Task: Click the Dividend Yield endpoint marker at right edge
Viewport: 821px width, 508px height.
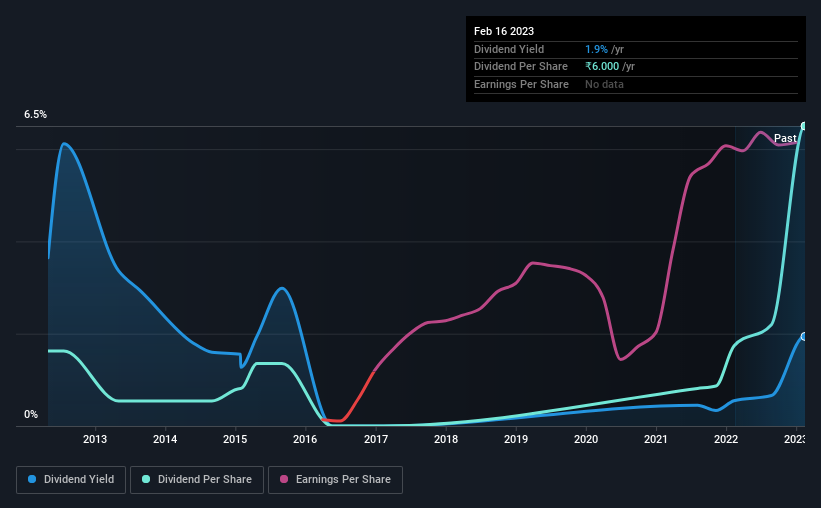Action: click(x=804, y=337)
